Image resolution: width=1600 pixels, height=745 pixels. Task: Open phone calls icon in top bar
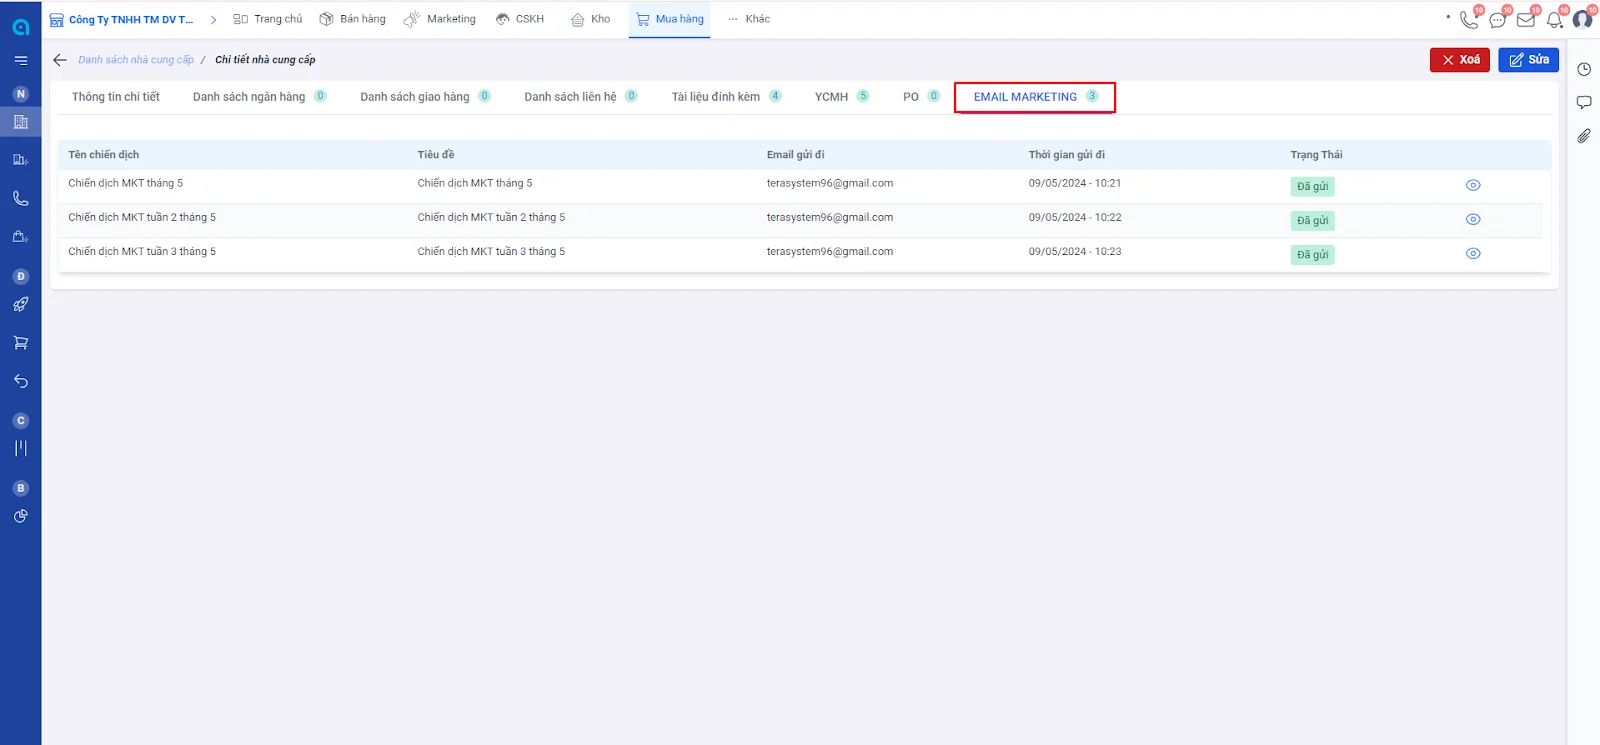tap(1469, 19)
